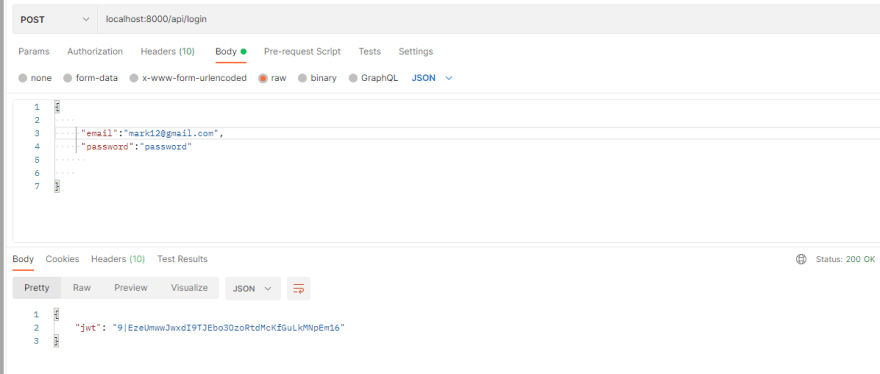This screenshot has height=374, width=880.
Task: Open the response Cookies tab
Action: (62, 259)
